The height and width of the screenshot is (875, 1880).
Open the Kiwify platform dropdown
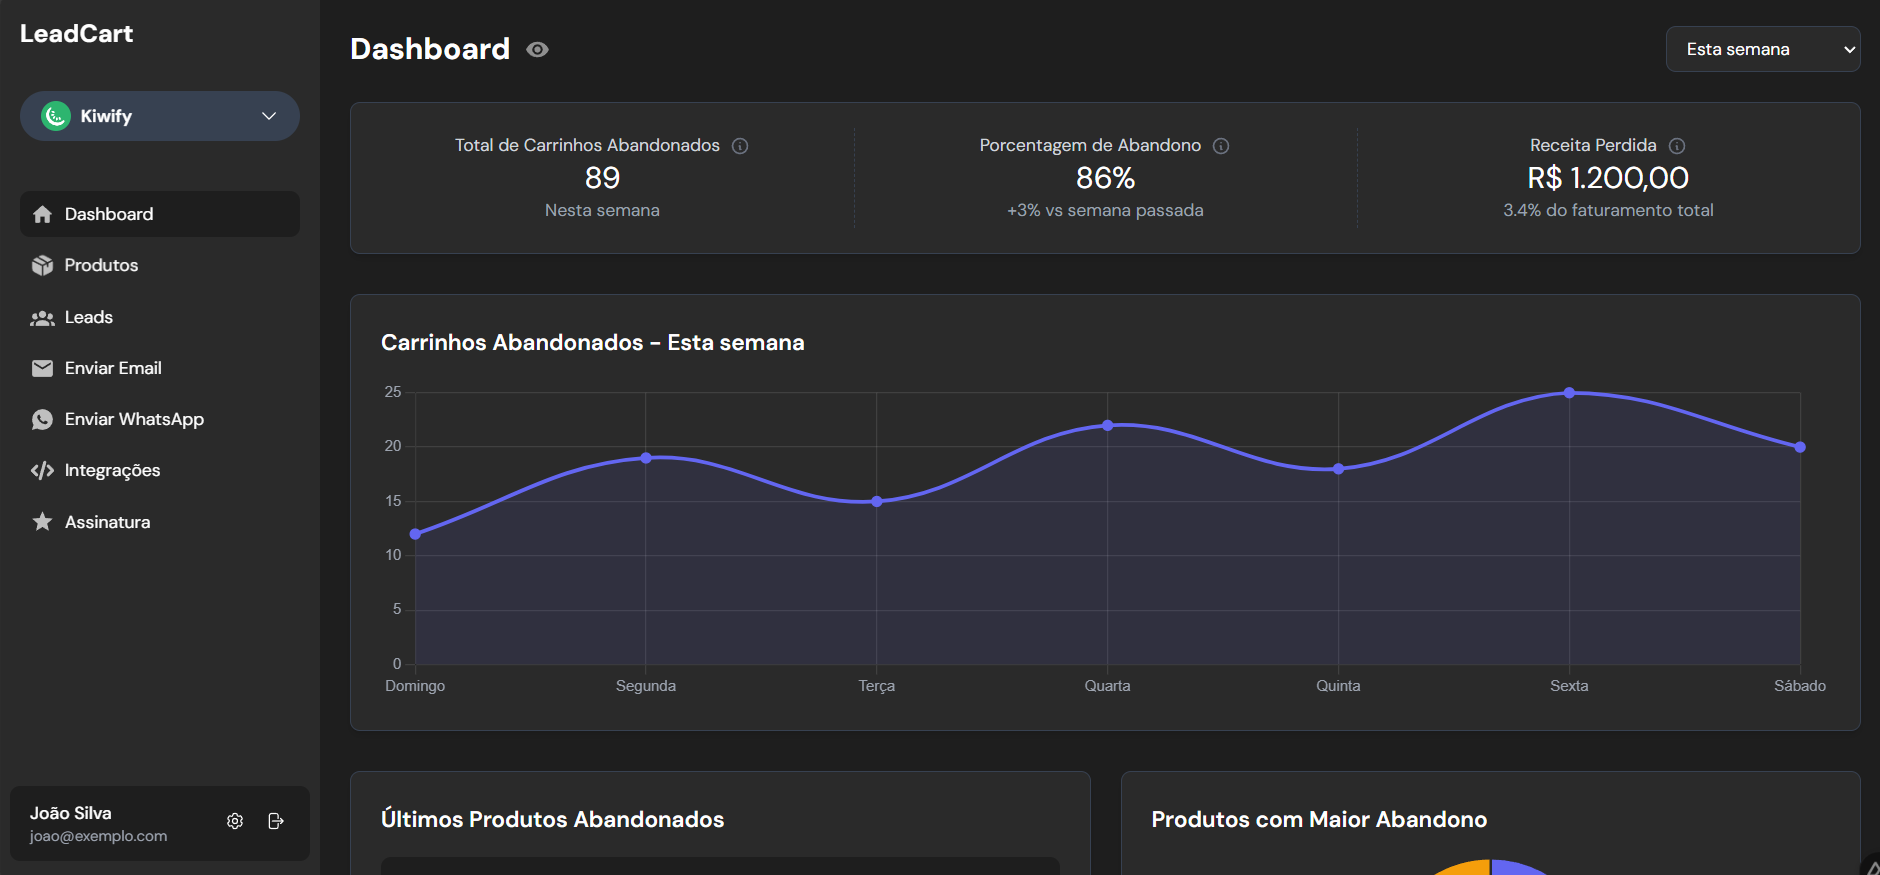[x=160, y=116]
